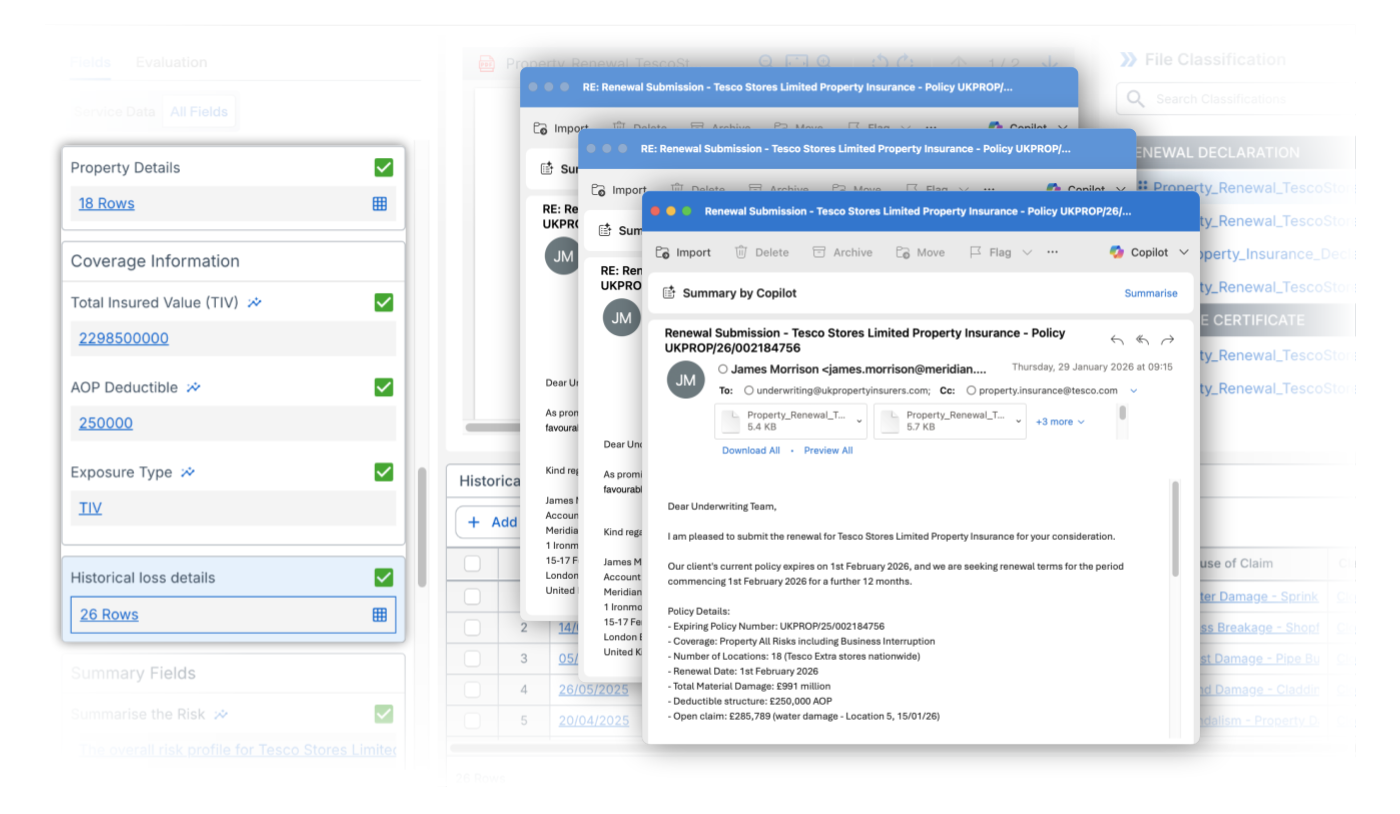Click JM avatar in middle RE: email window
The image size is (1400, 814).
tap(622, 318)
